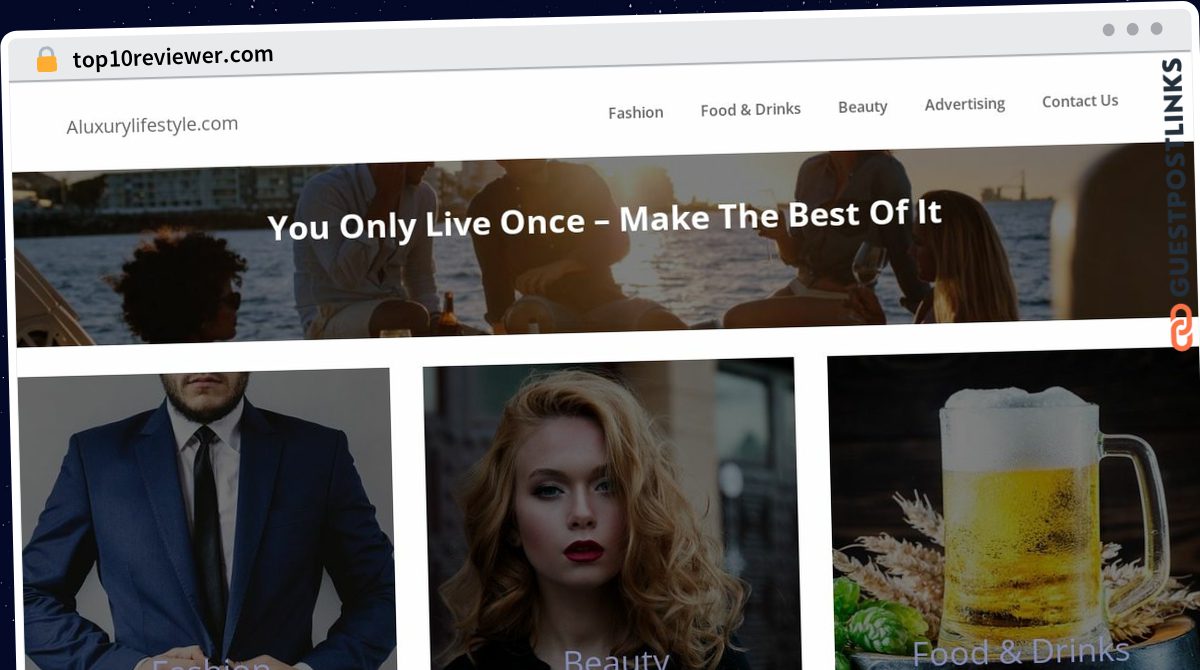The image size is (1200, 670).
Task: Click the Food & Drinks card caption label
Action: tap(1021, 651)
